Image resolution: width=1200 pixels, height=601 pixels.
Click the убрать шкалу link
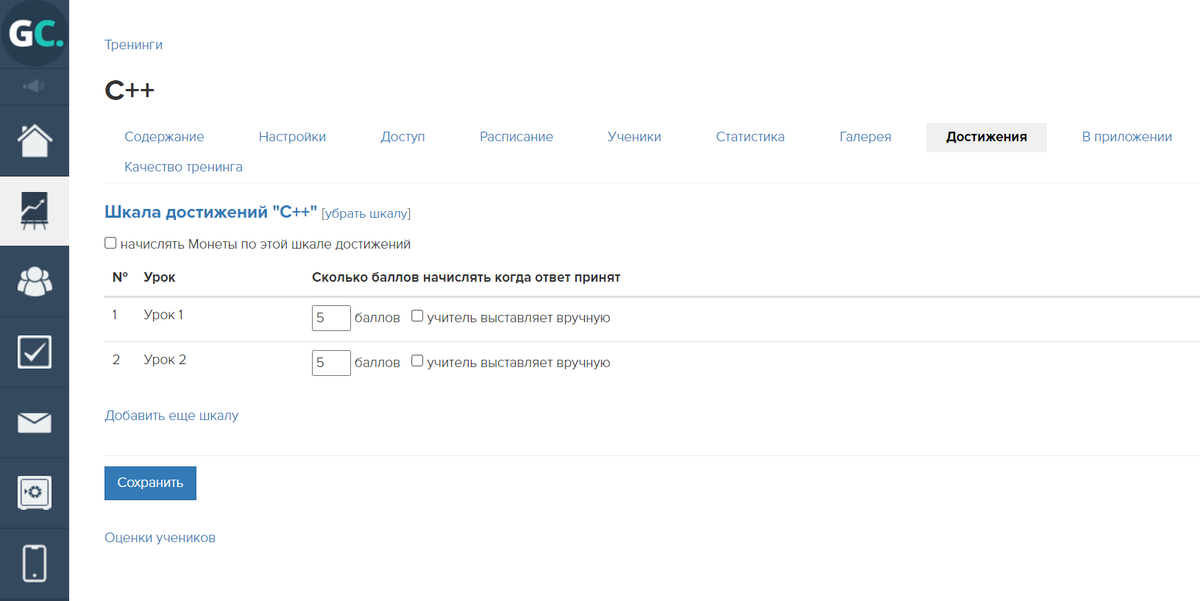tap(366, 213)
